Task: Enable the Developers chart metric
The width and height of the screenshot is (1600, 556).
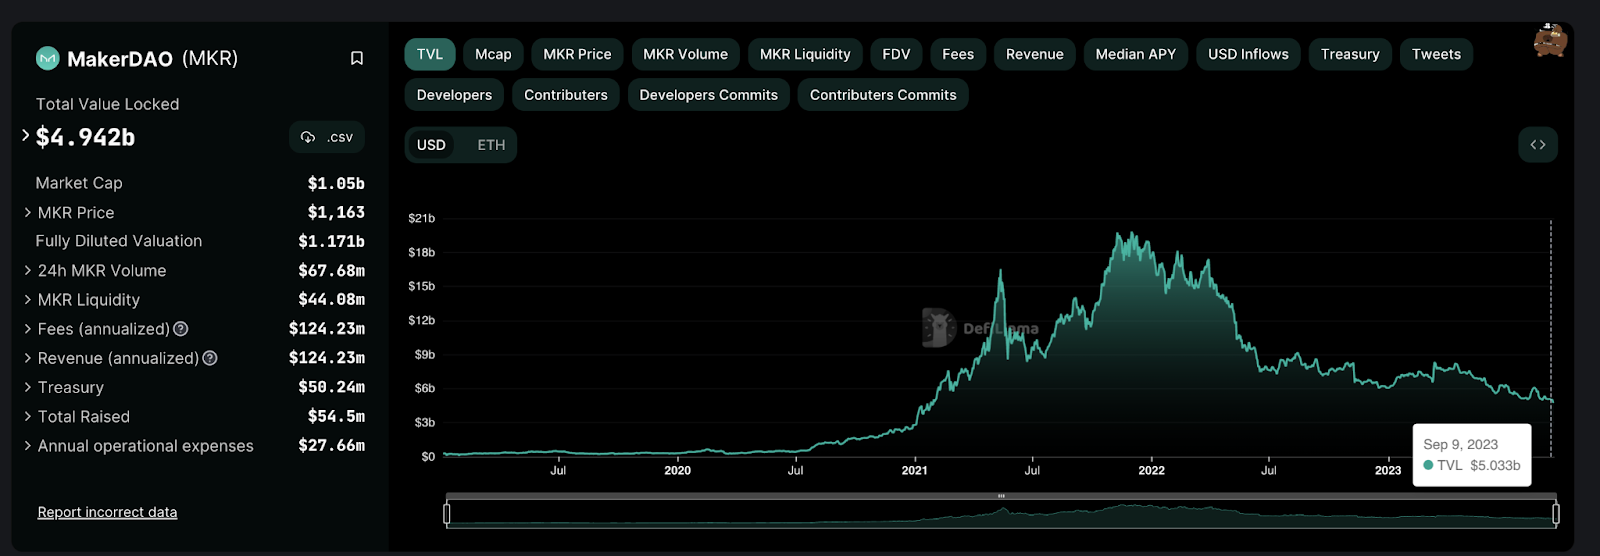Action: [x=454, y=95]
